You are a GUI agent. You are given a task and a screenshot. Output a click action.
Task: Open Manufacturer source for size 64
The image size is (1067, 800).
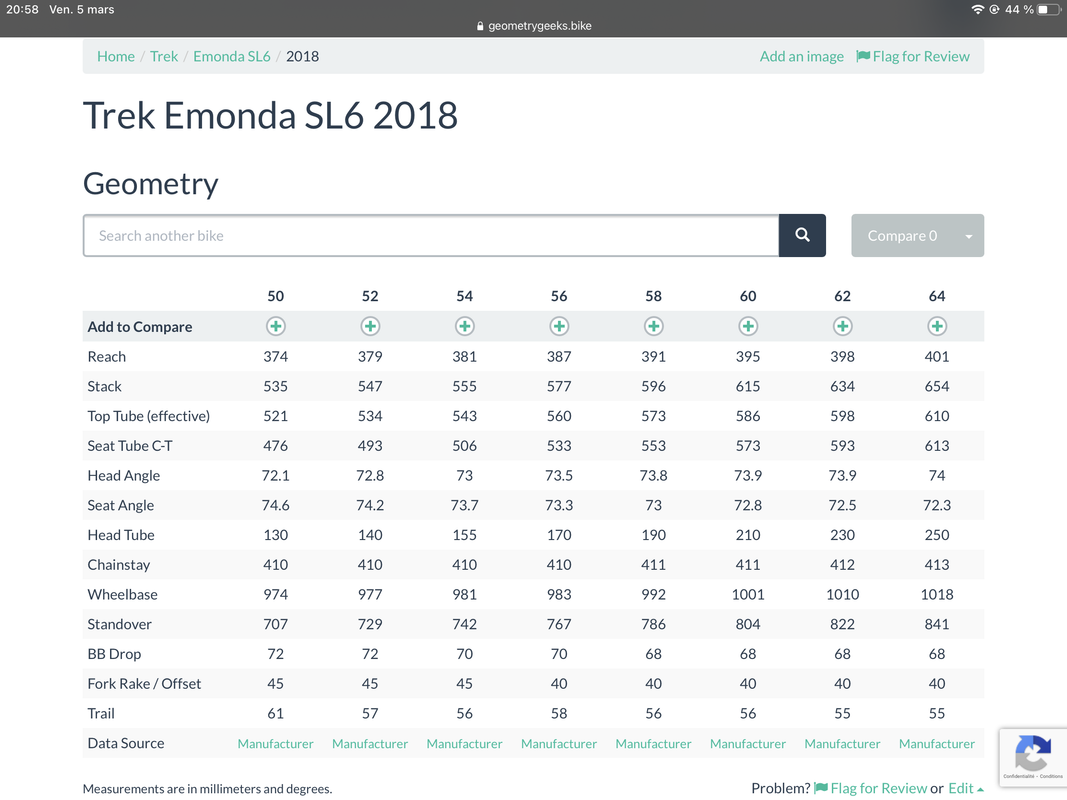tap(937, 744)
